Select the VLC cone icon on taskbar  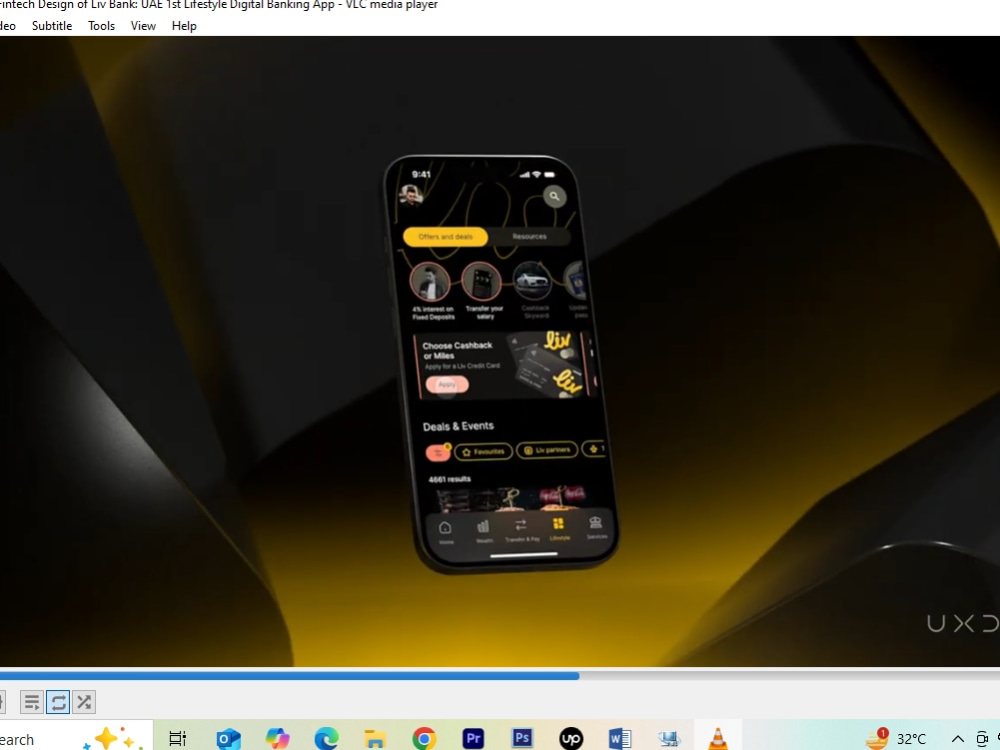718,739
